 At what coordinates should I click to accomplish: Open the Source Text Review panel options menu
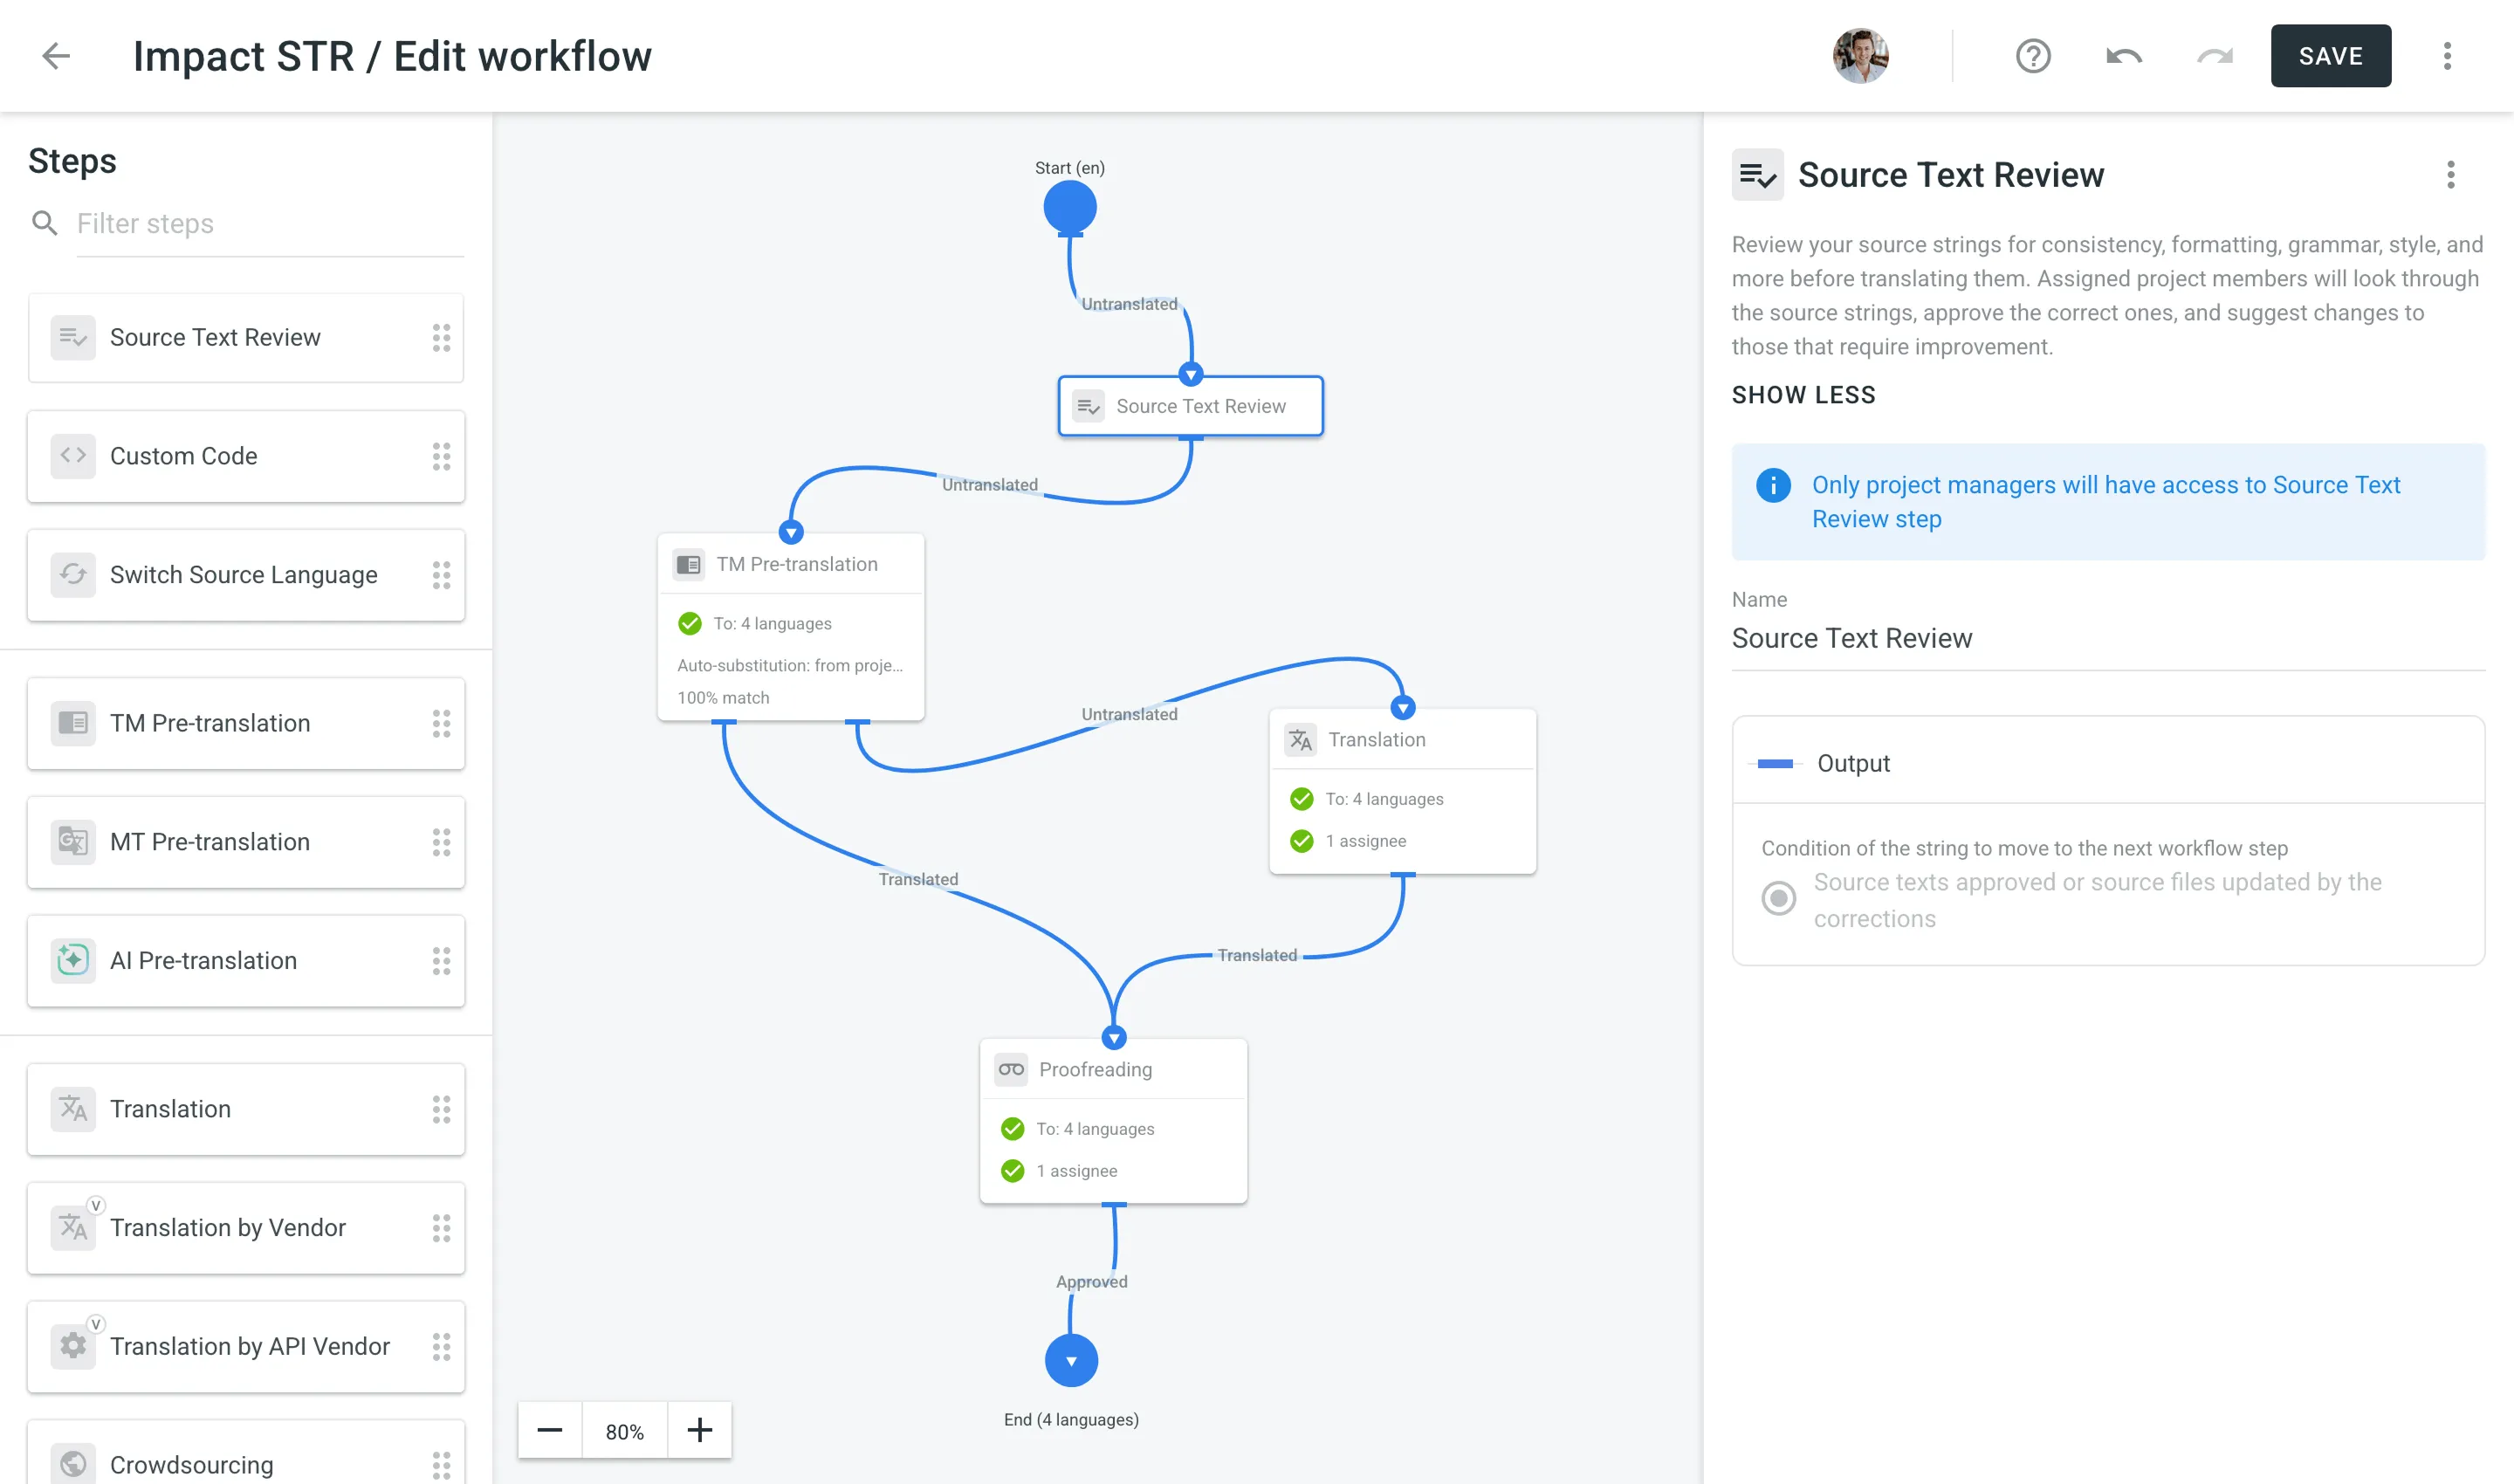[x=2451, y=175]
